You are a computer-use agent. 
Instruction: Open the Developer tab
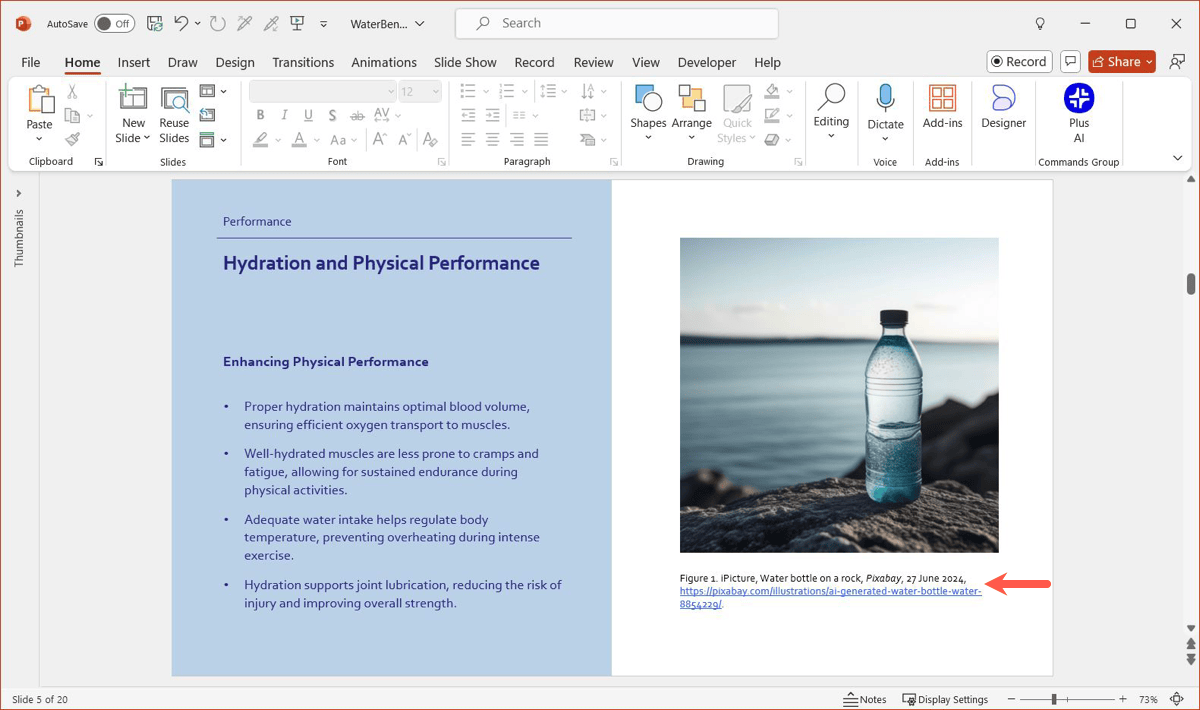coord(707,62)
